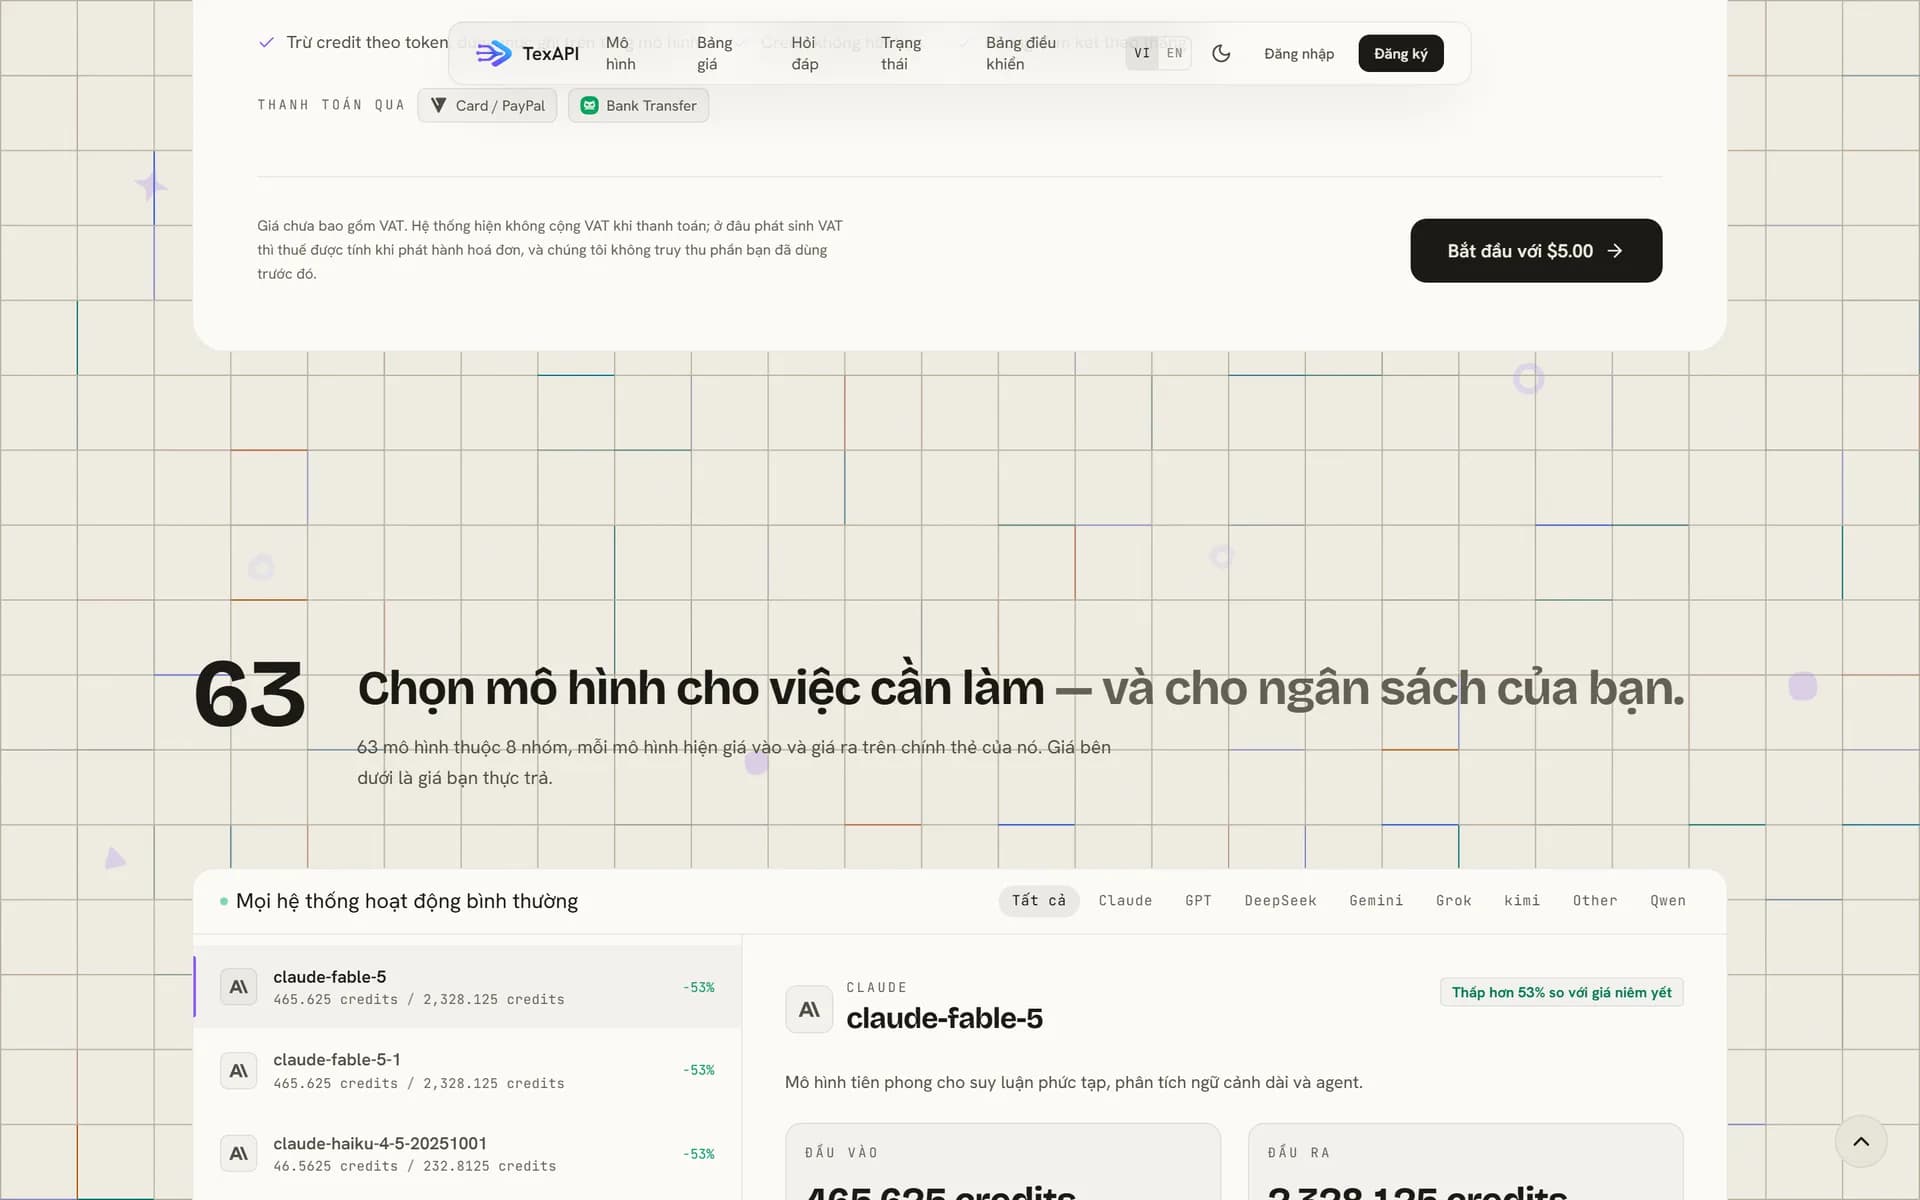Viewport: 1920px width, 1200px height.
Task: Click Mọi hệ thống hoạt động bình thường status
Action: [x=399, y=901]
